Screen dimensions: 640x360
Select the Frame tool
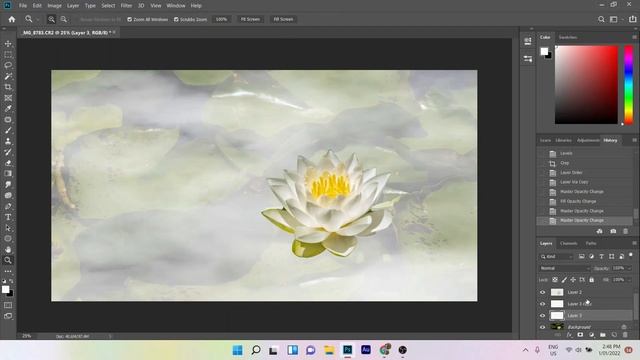(x=8, y=98)
